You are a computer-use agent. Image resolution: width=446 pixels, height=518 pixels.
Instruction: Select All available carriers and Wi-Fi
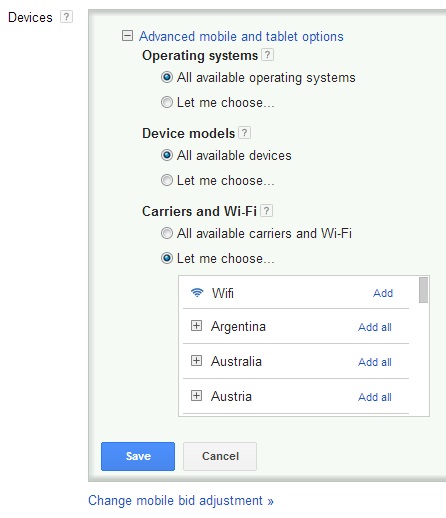click(x=167, y=233)
